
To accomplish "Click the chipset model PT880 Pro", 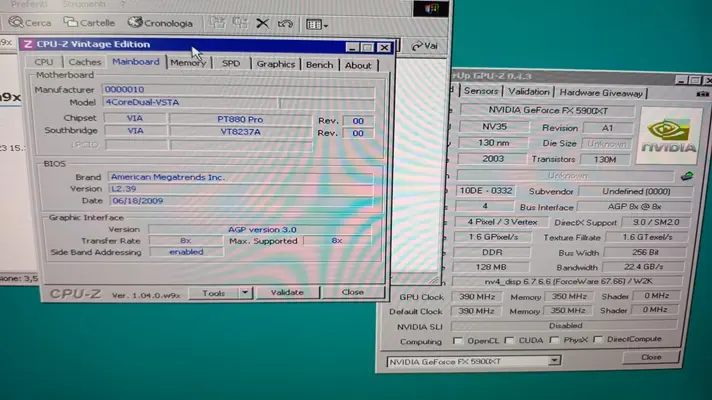I will [x=240, y=119].
